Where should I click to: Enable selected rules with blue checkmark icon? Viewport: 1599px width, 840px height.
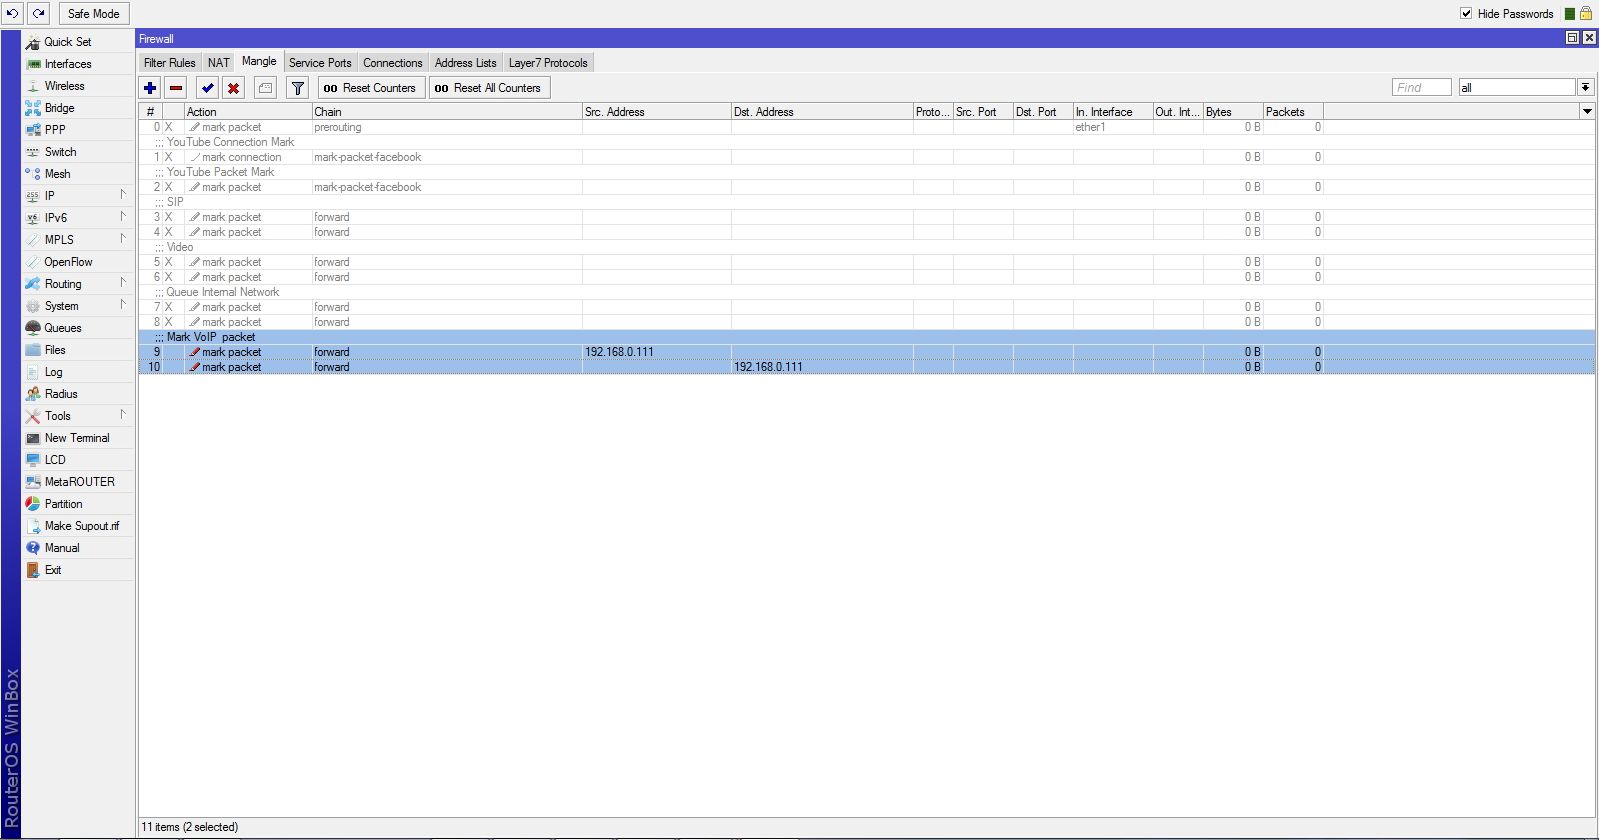pos(207,88)
